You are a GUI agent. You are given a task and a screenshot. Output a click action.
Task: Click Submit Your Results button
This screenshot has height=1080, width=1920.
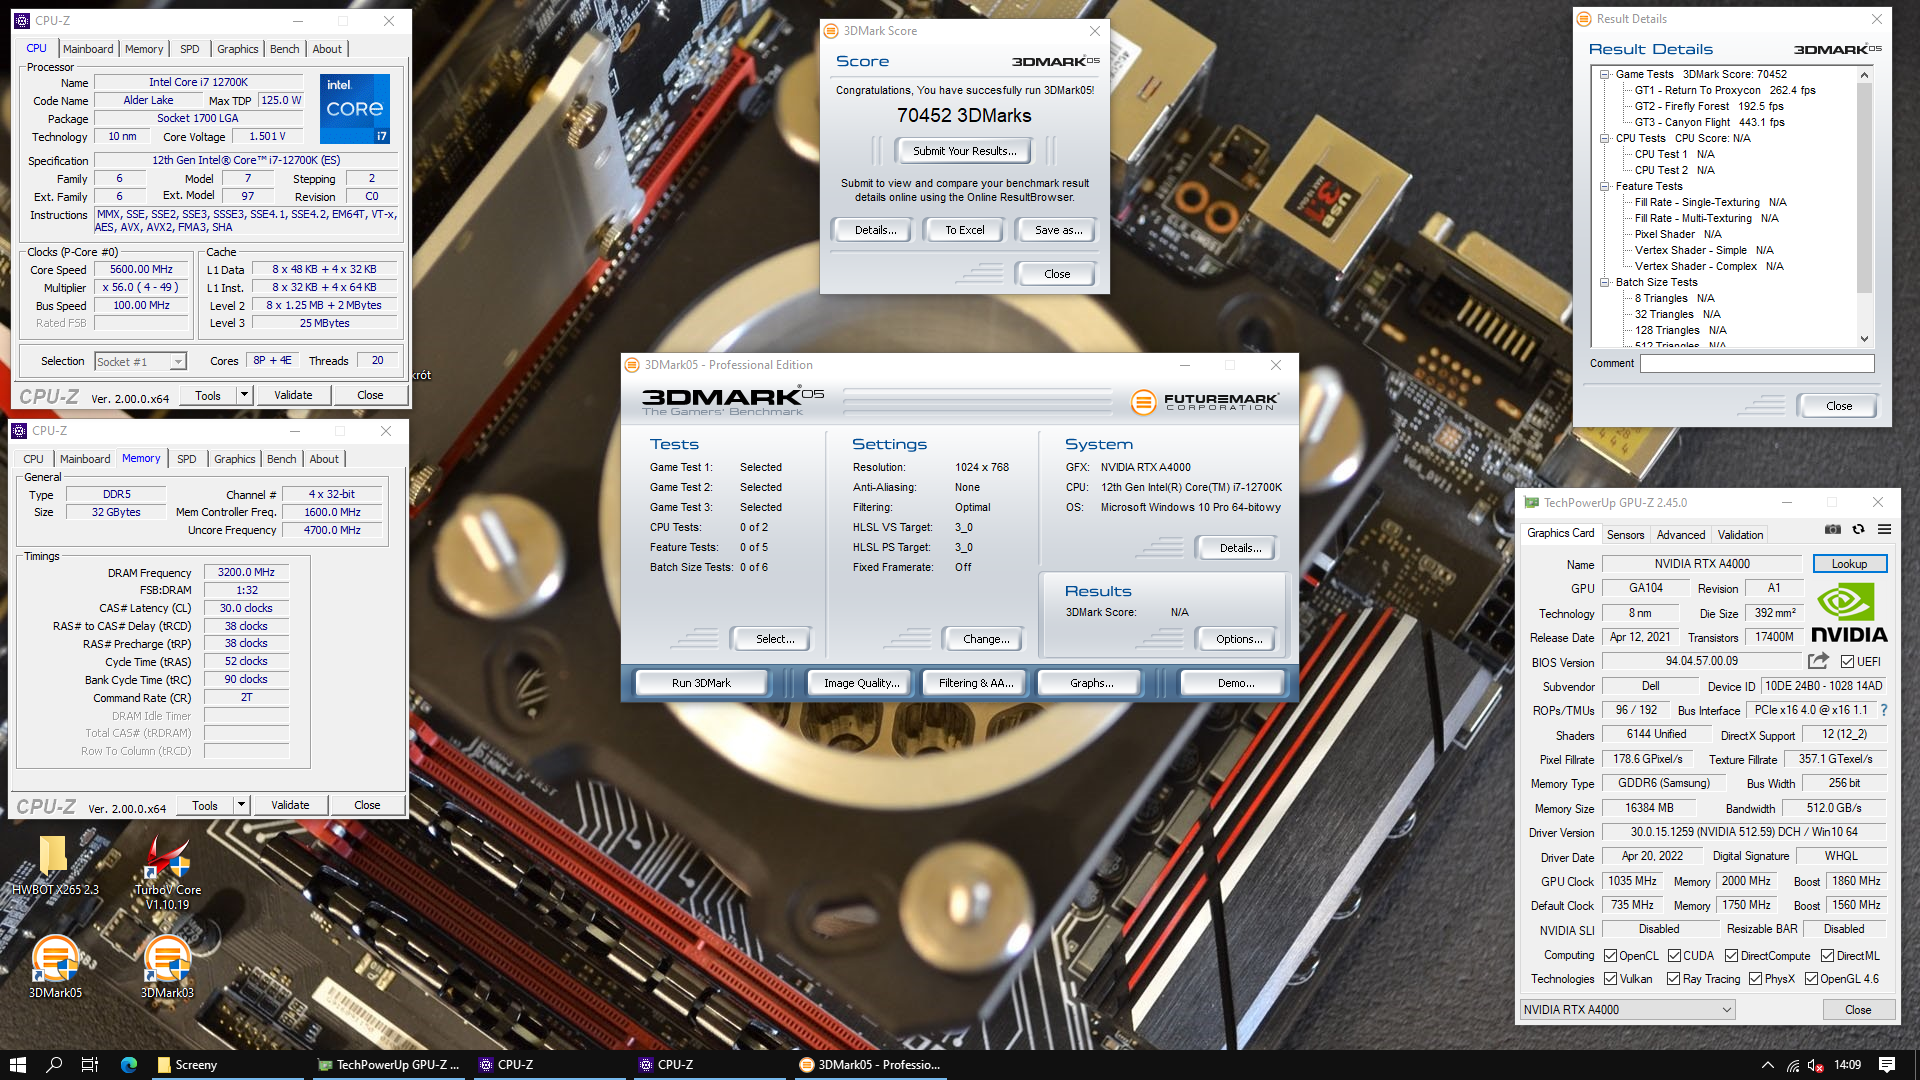(964, 151)
